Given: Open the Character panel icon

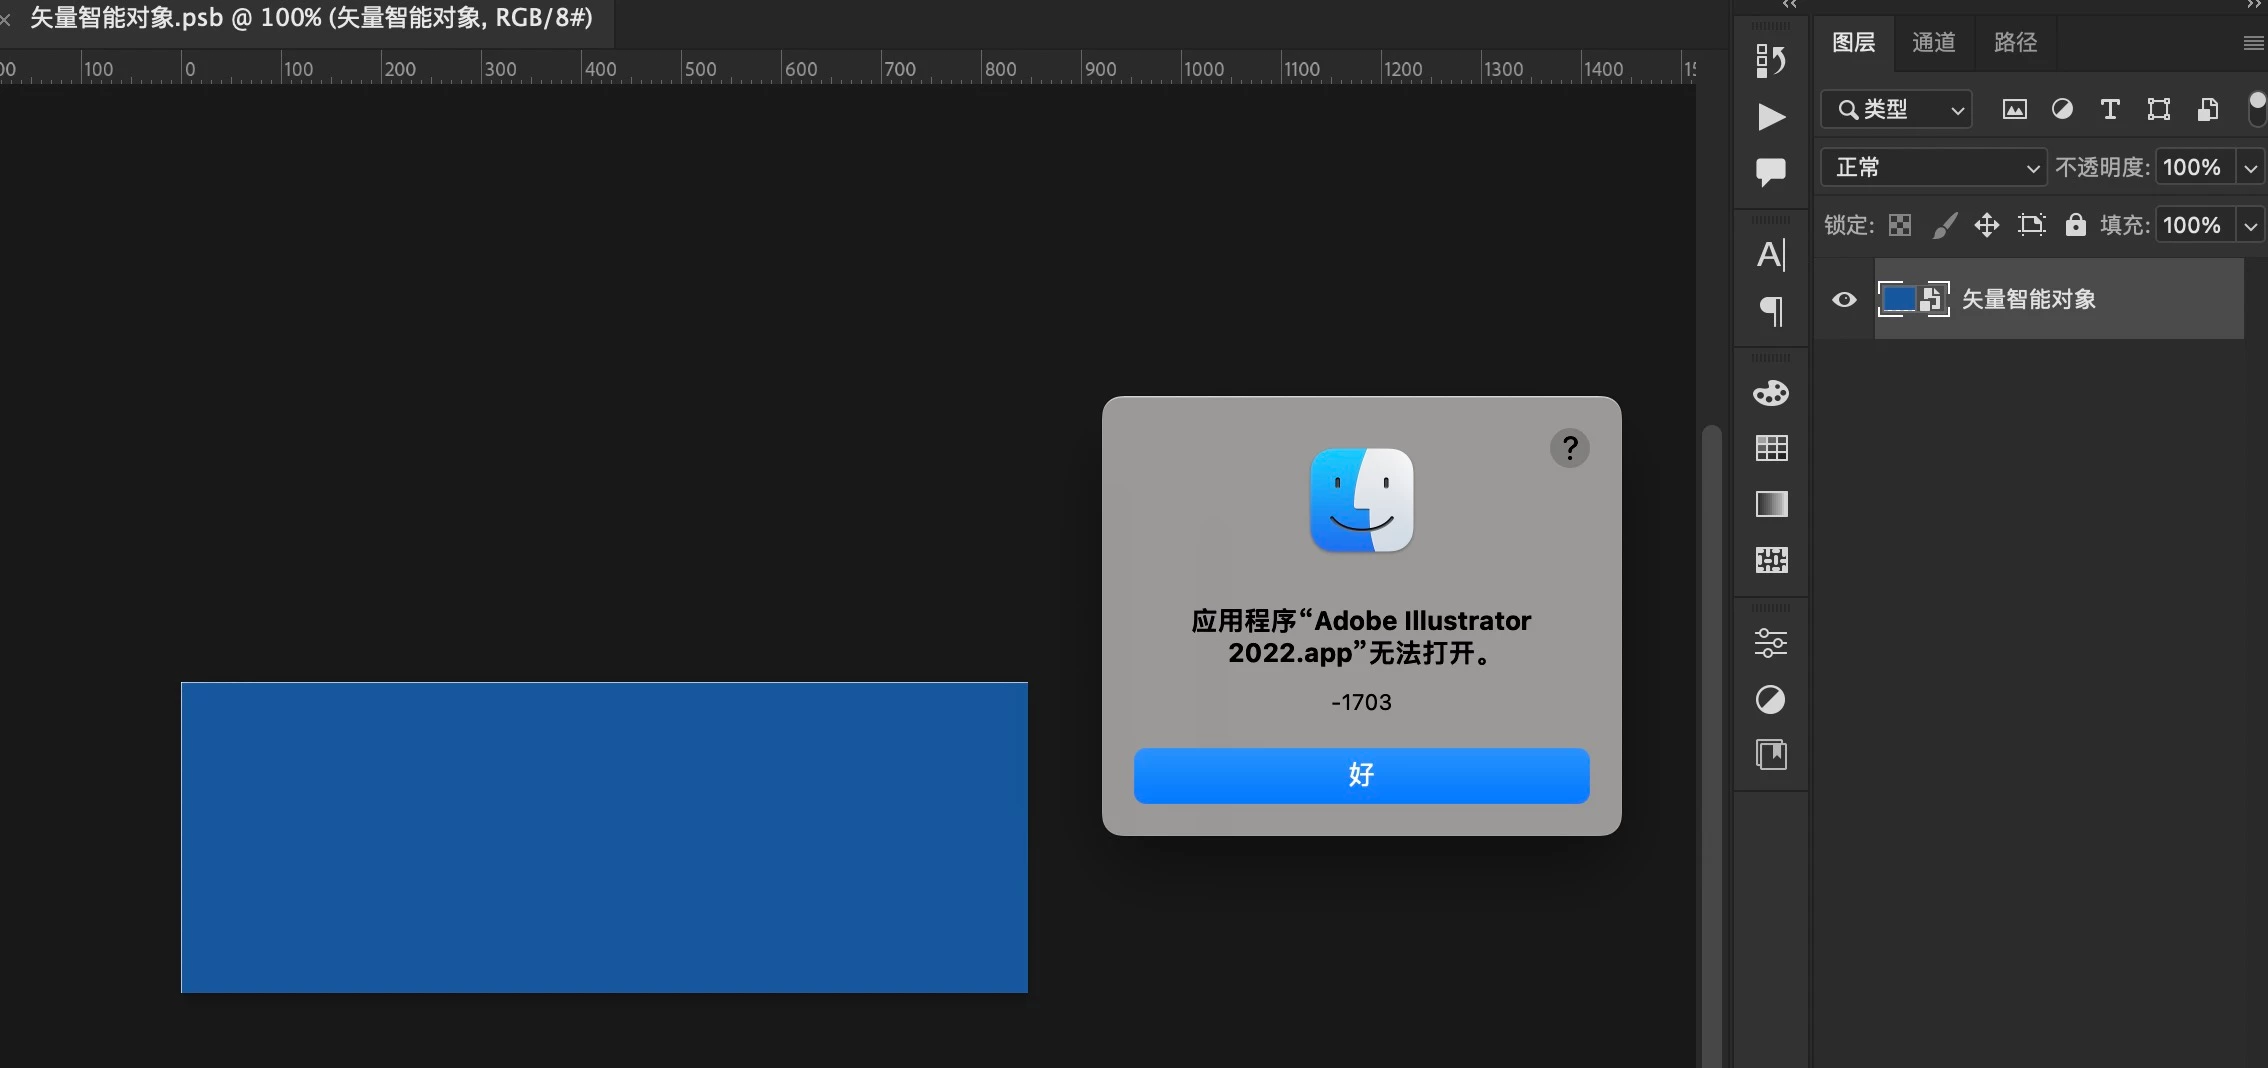Looking at the screenshot, I should click(x=1770, y=255).
